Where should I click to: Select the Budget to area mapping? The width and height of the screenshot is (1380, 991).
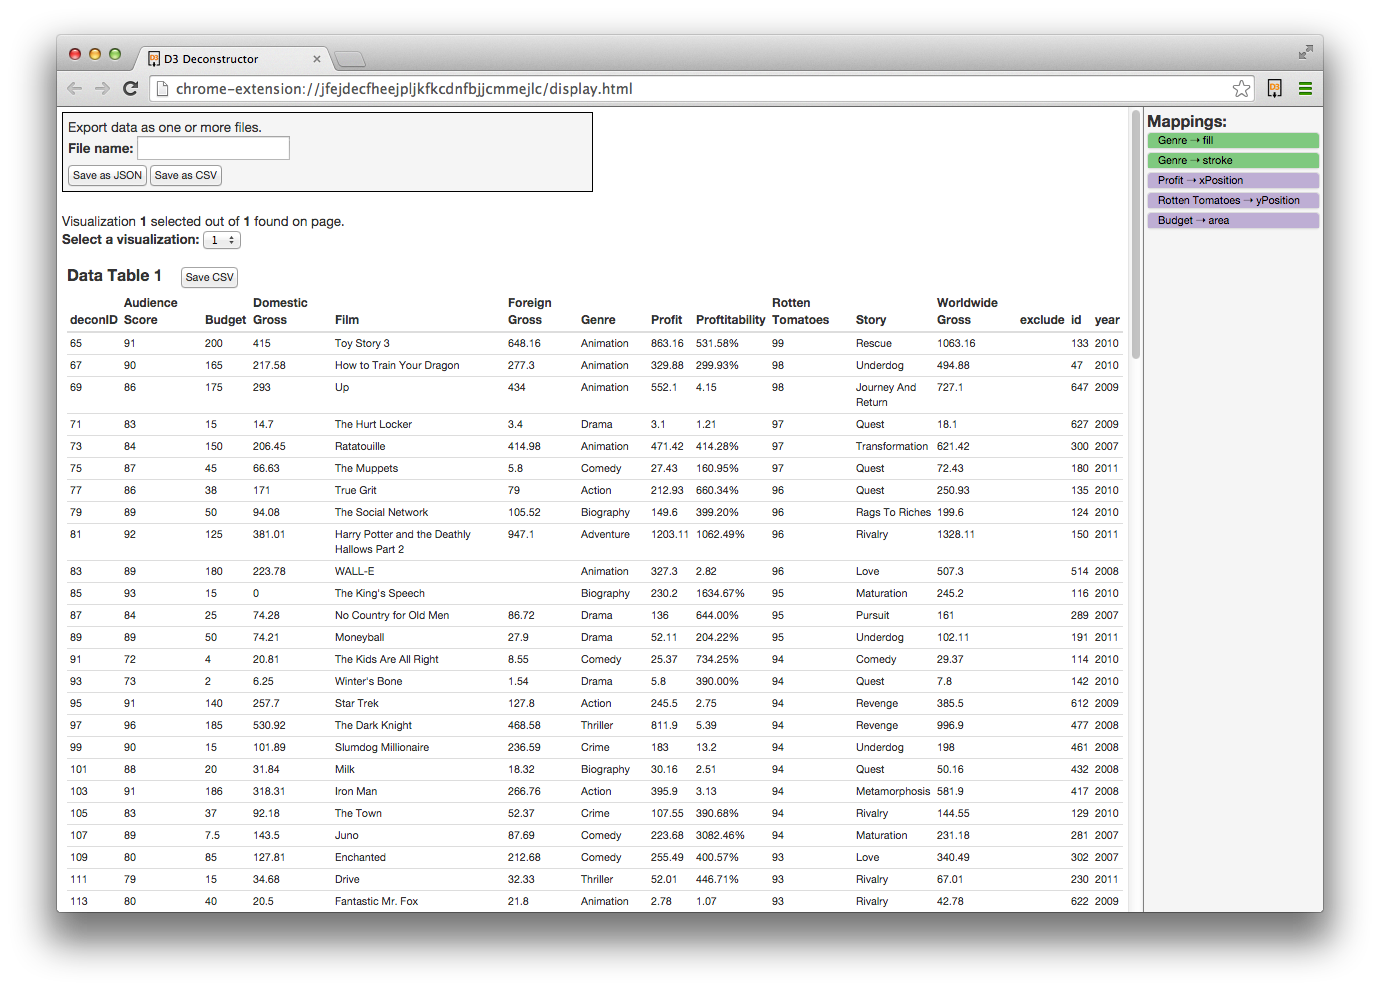(x=1233, y=221)
